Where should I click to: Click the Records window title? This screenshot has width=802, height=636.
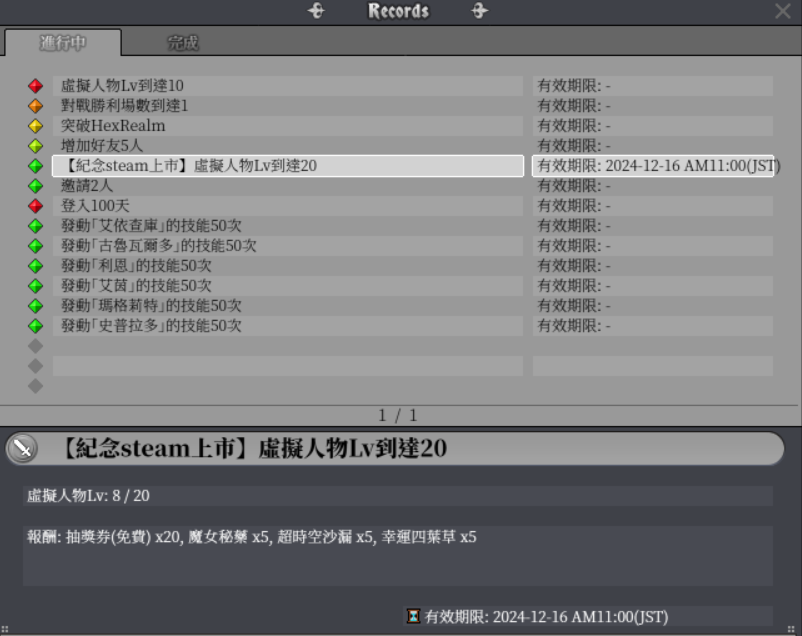tap(398, 11)
